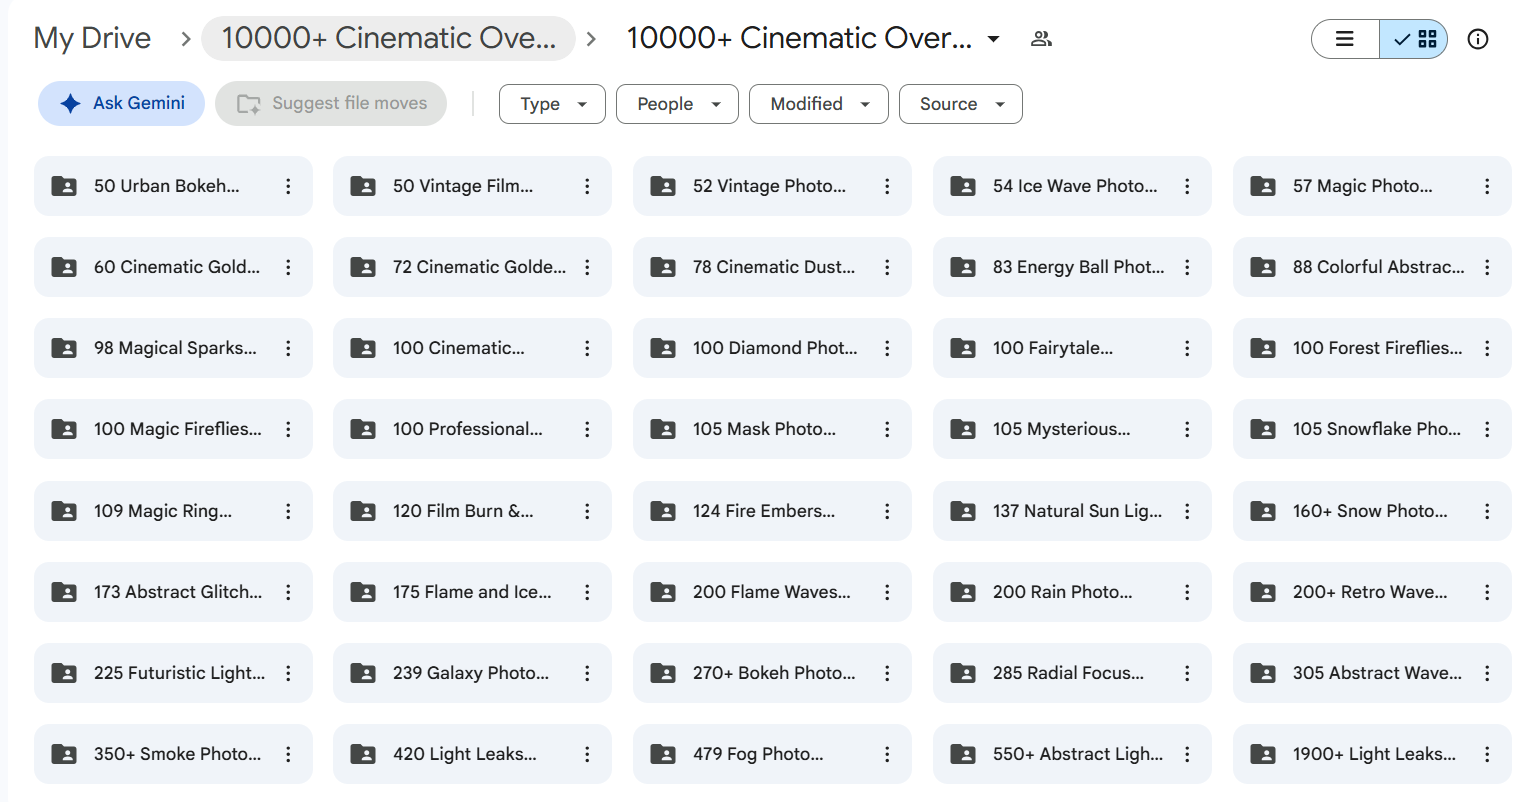Open the Modified filter dropdown
Viewport: 1526px width, 802px height.
click(x=819, y=104)
